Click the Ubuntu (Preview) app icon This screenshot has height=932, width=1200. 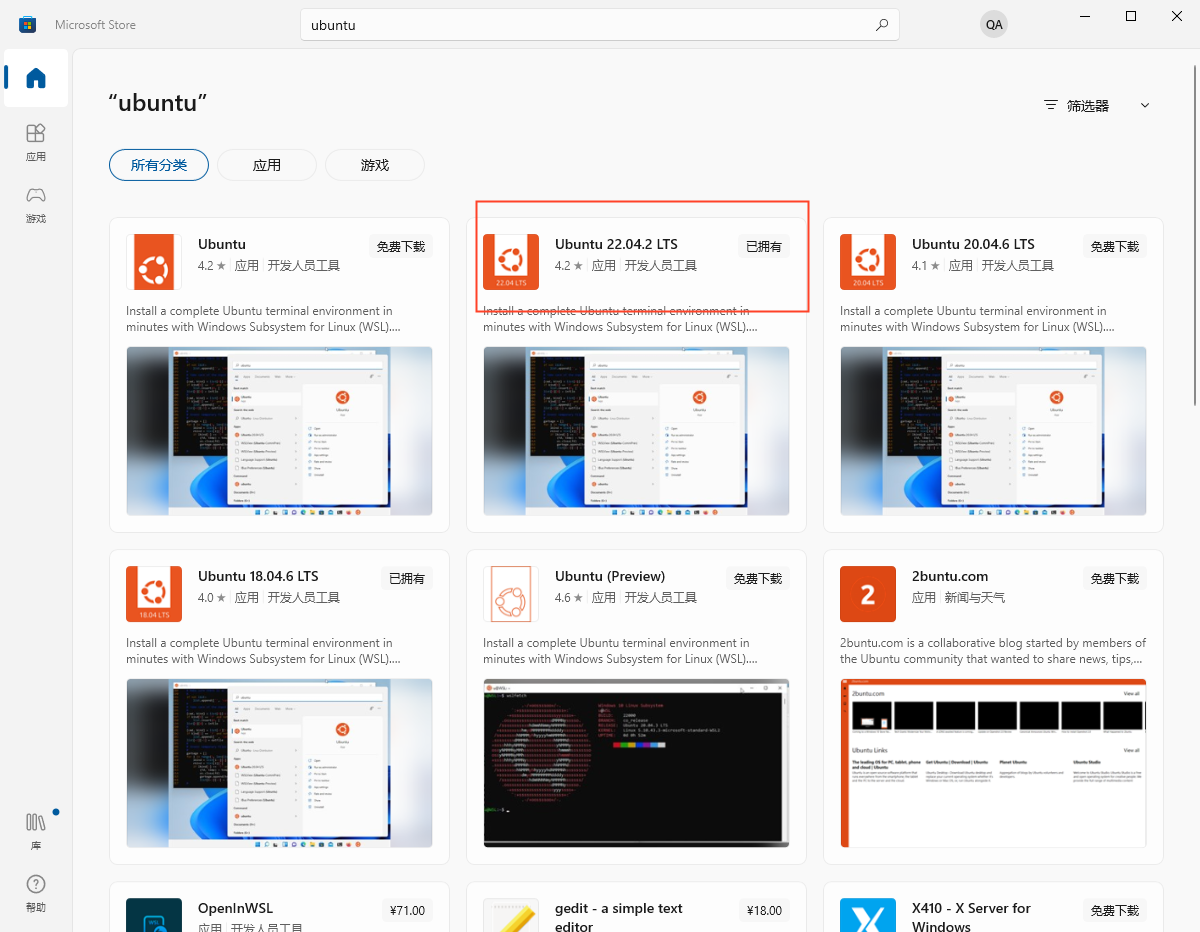click(x=511, y=594)
